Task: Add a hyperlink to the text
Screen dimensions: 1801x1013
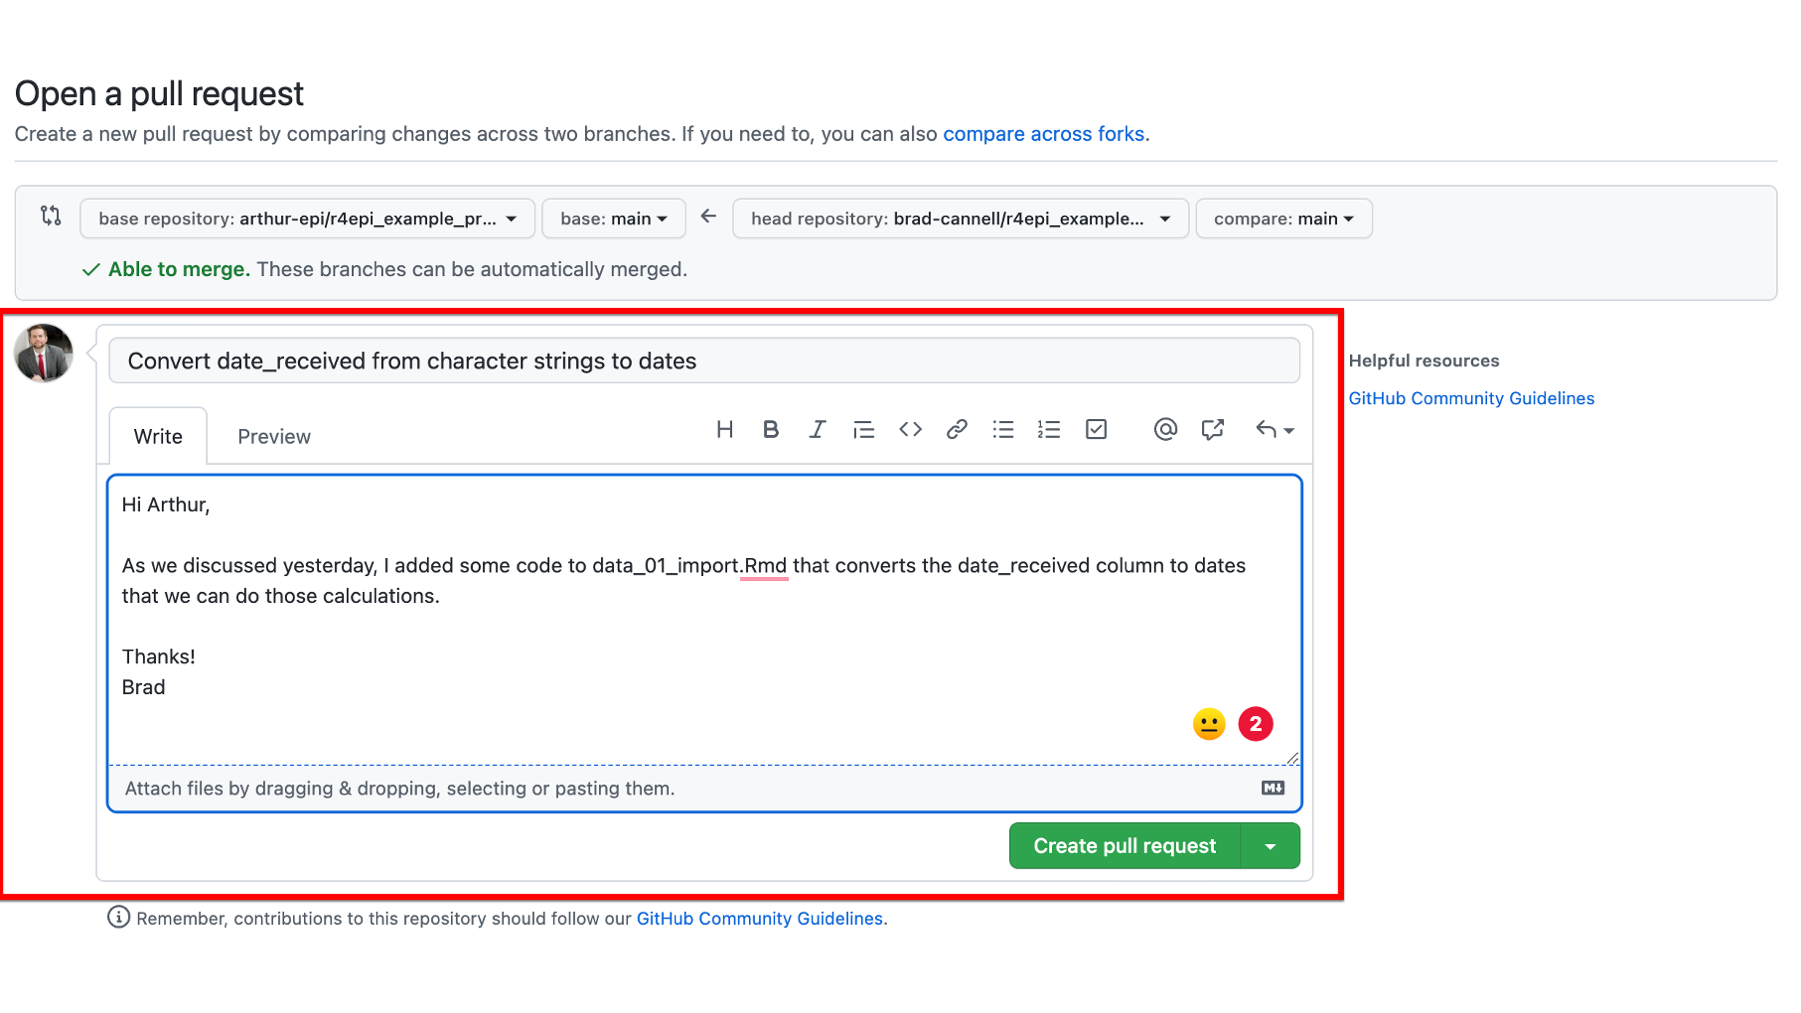Action: 957,430
